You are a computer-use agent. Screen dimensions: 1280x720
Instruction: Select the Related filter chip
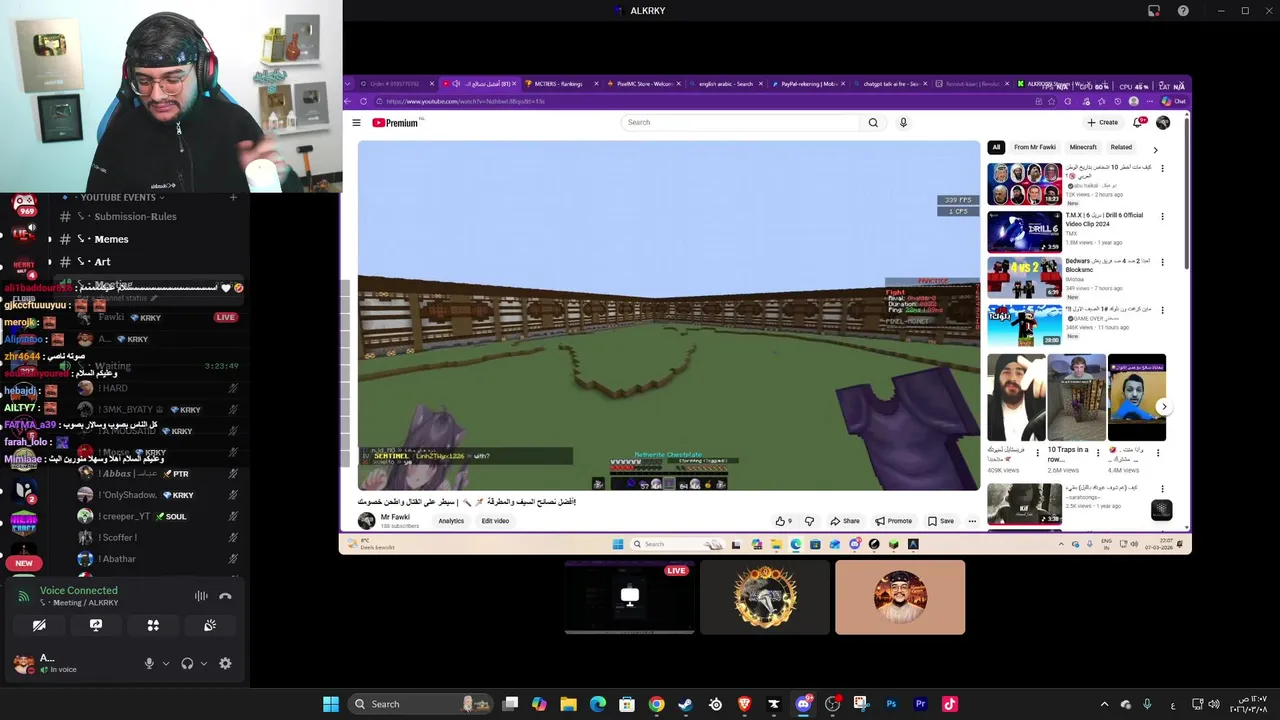[x=1121, y=147]
